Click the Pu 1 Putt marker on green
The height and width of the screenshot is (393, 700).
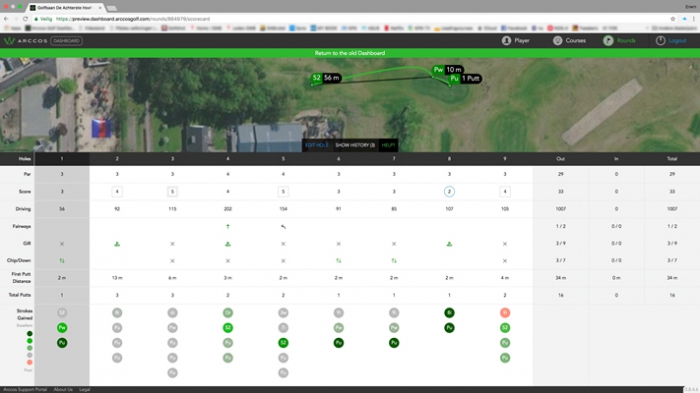(465, 79)
